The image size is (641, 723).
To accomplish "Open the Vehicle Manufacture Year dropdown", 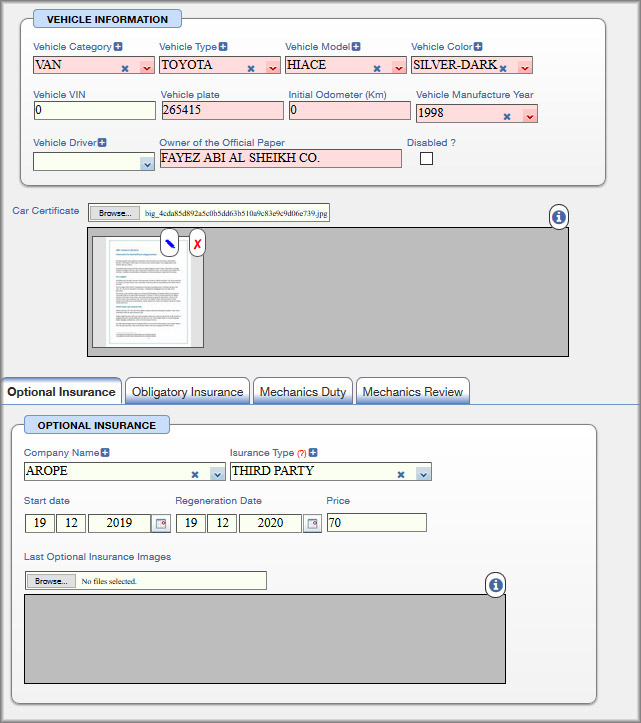I will point(530,116).
